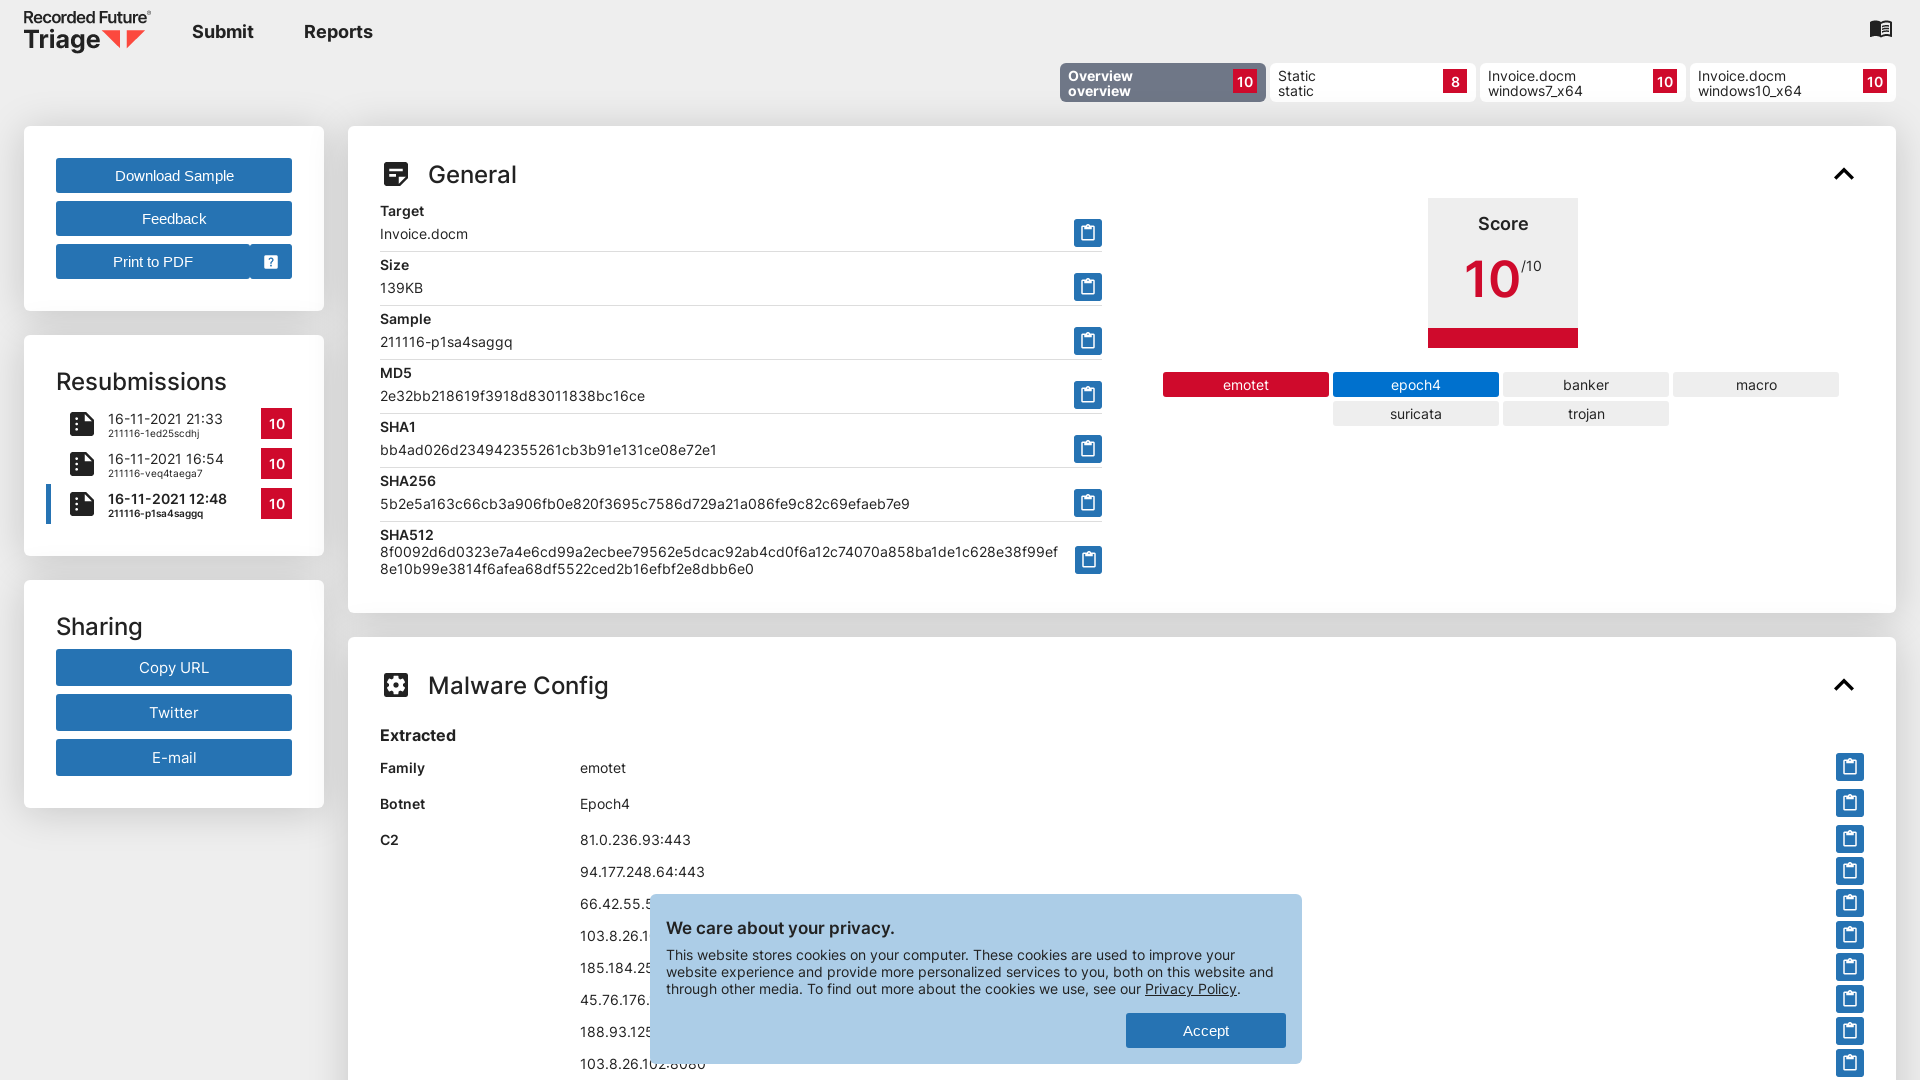Screen dimensions: 1920x1080
Task: Collapse the General section
Action: 1844,174
